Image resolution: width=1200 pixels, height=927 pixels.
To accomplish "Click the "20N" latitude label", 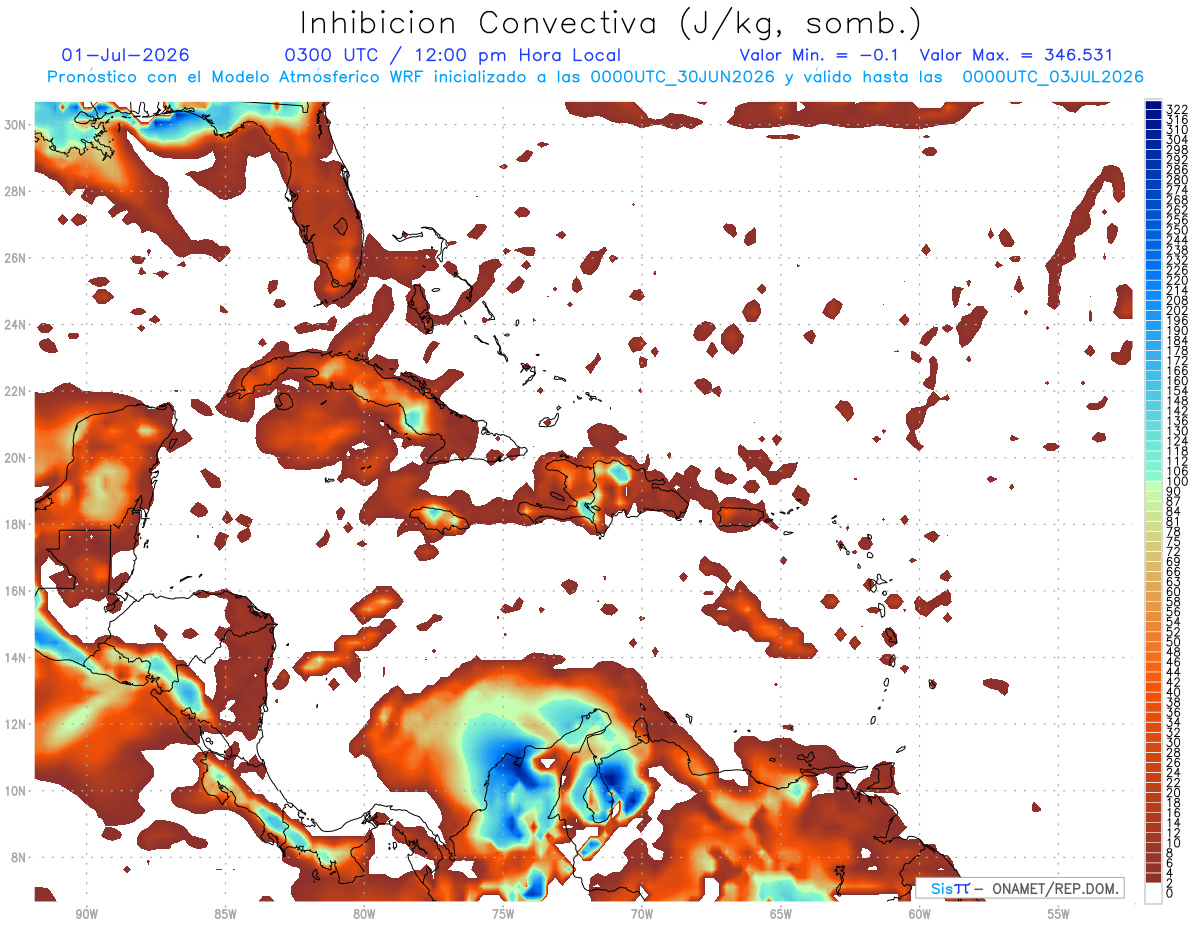I will tap(16, 458).
